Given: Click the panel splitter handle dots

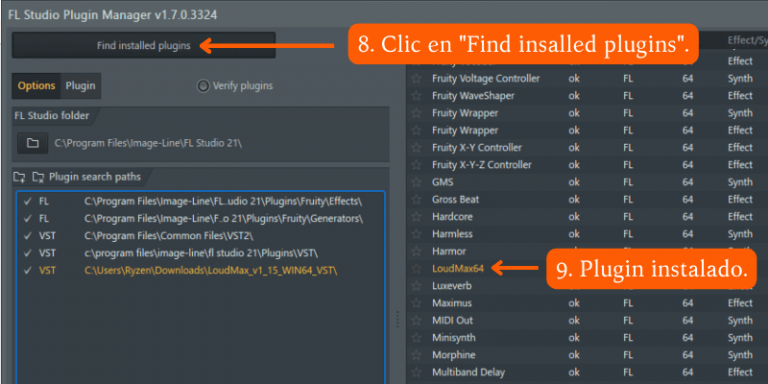Looking at the screenshot, I should click(x=397, y=319).
